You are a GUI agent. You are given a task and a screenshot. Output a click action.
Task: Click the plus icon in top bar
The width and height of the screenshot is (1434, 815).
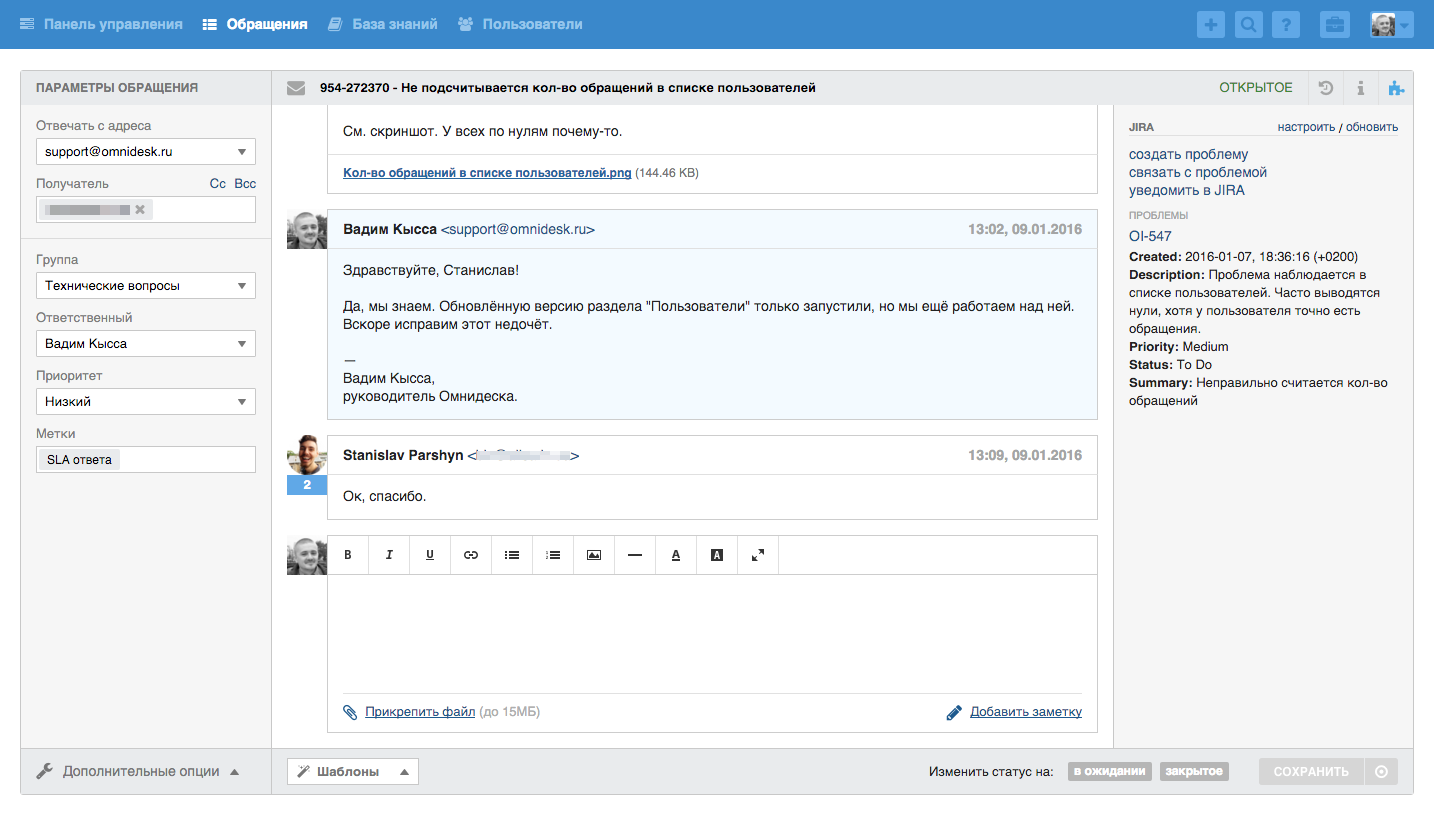click(1211, 25)
